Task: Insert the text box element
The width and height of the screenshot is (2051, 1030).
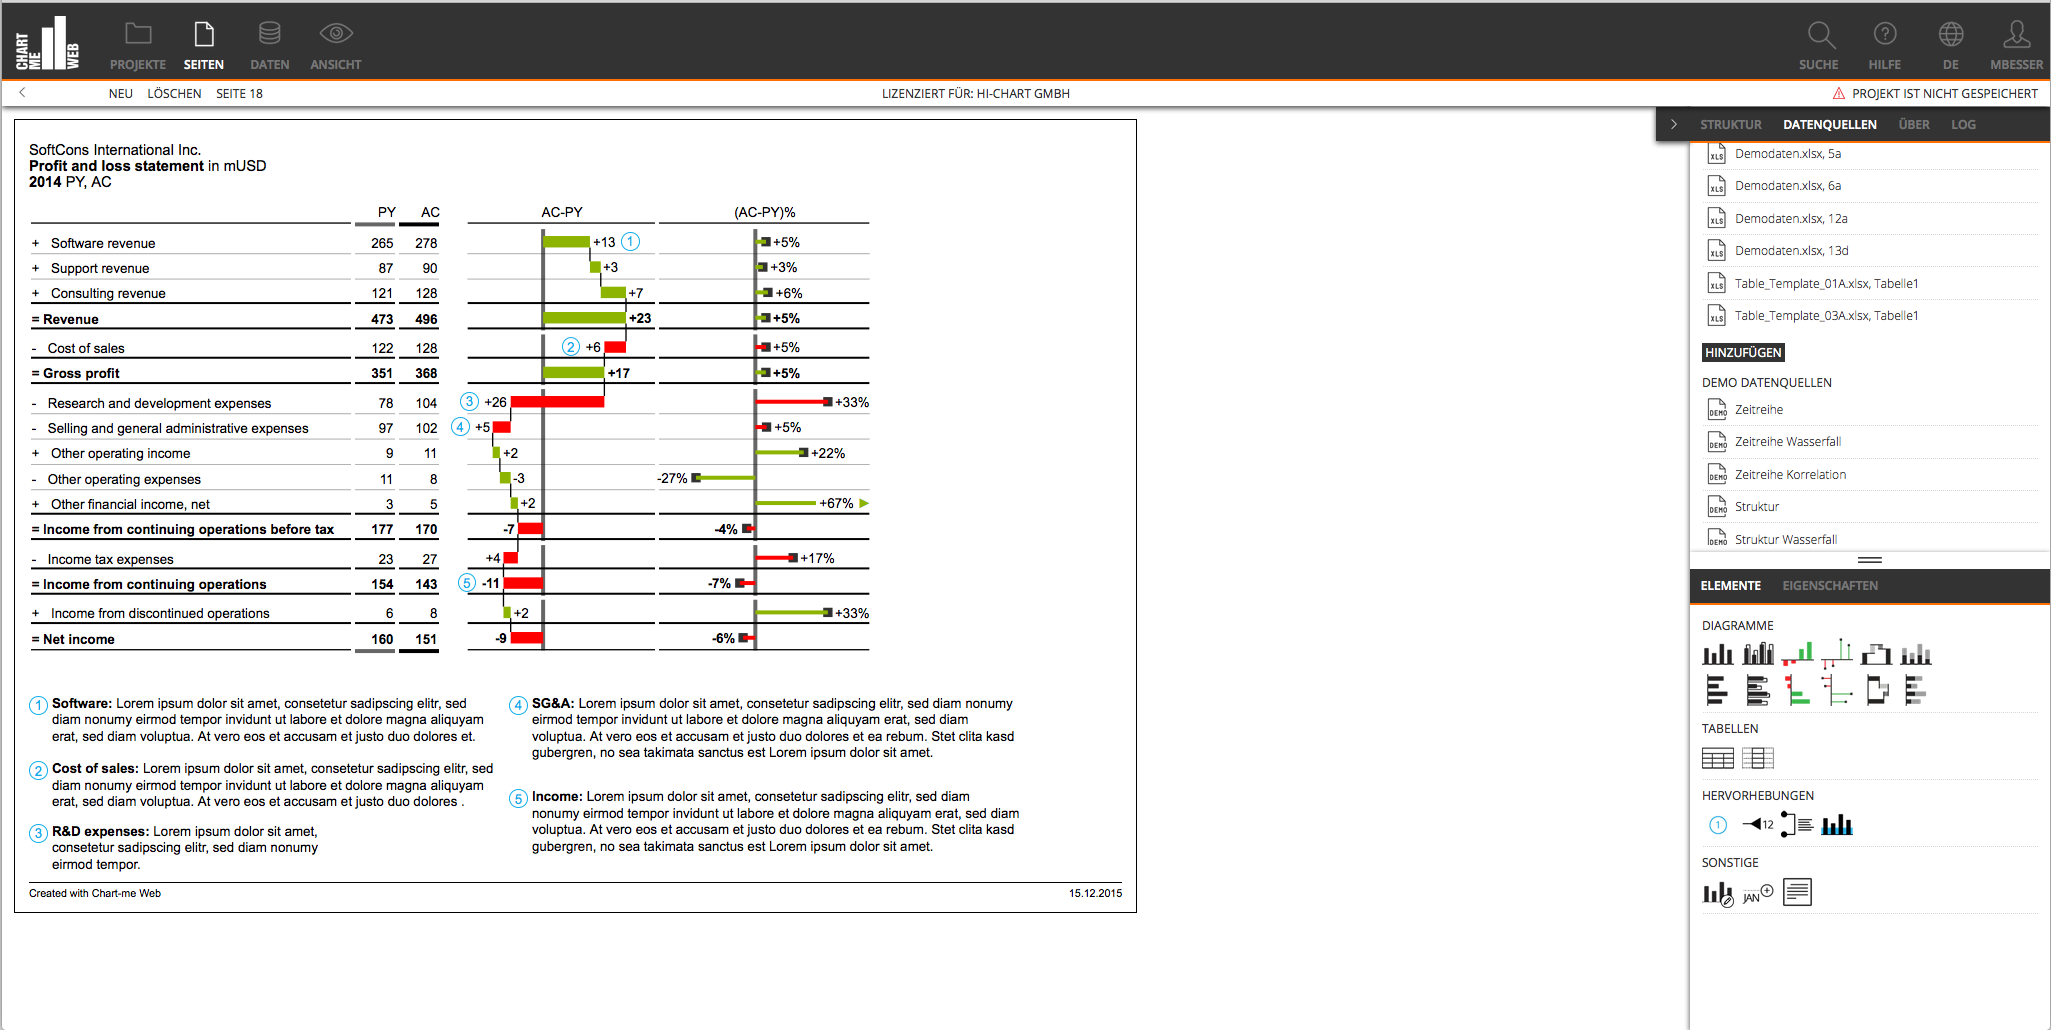Action: pyautogui.click(x=1797, y=892)
